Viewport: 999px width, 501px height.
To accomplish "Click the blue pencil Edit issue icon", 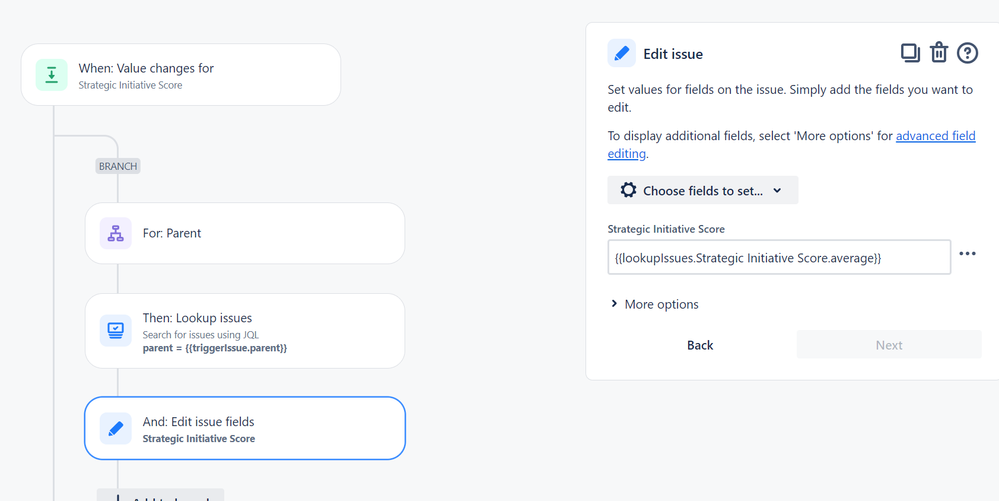I will (621, 54).
